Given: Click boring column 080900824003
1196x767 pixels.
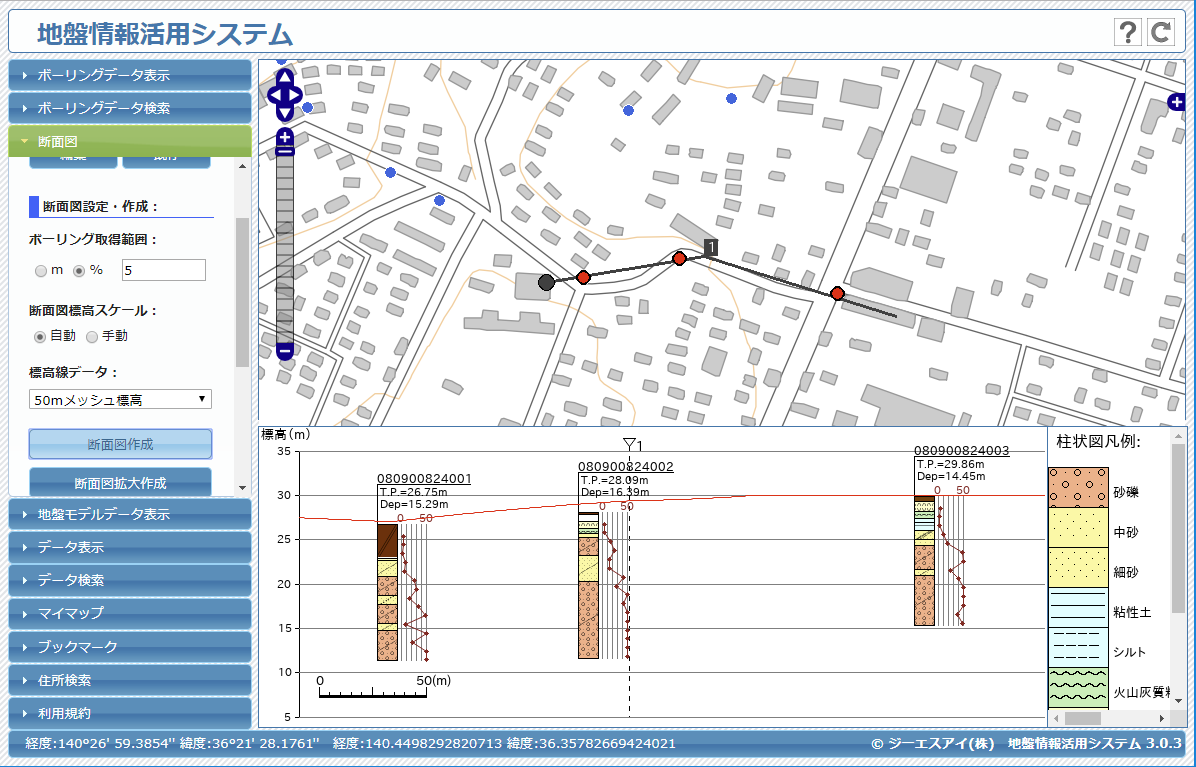Looking at the screenshot, I should 924,560.
